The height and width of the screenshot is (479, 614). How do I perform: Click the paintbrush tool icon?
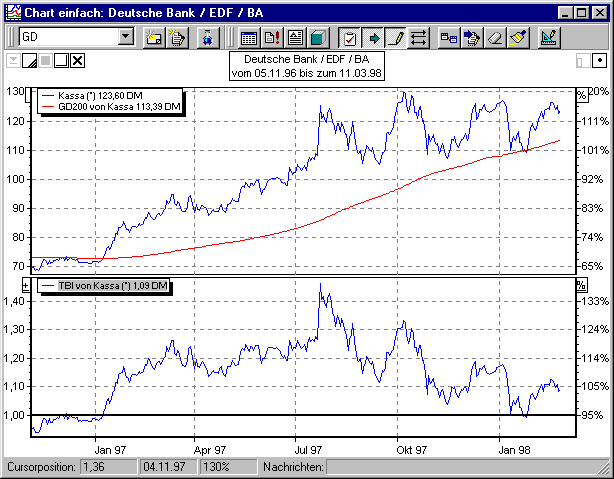tap(517, 39)
